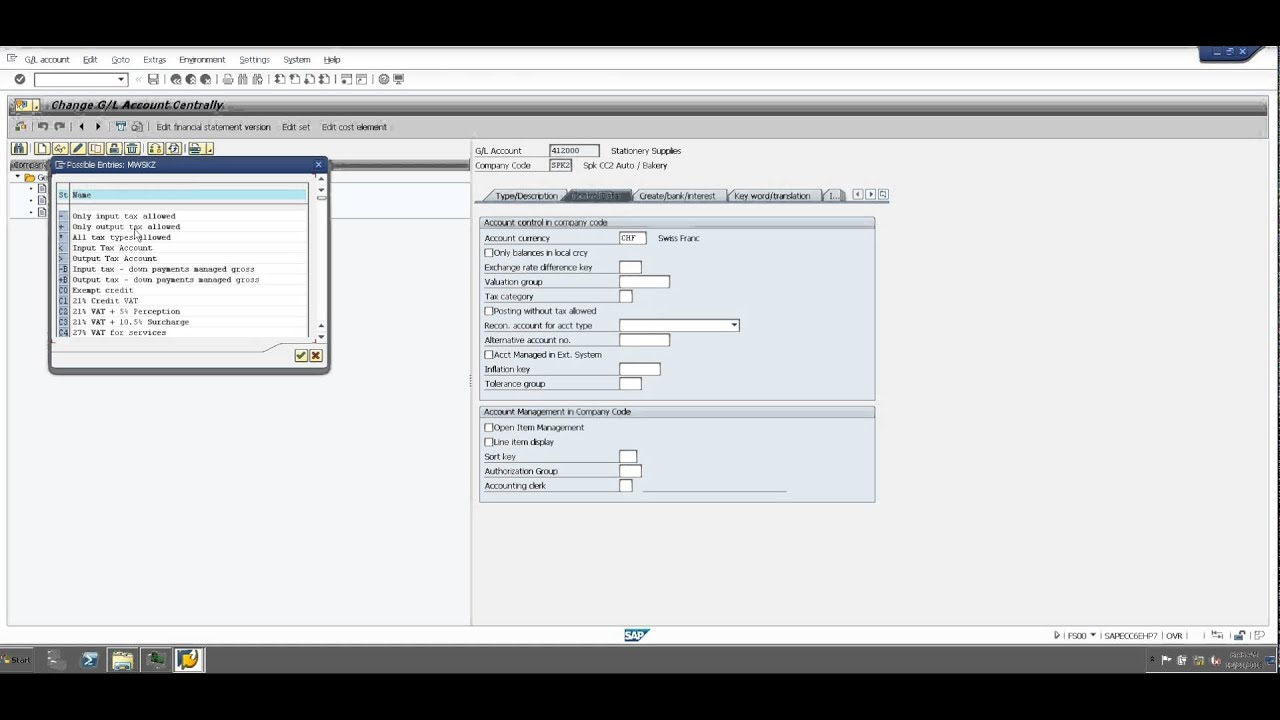The width and height of the screenshot is (1280, 720).
Task: Show next tabs with the right tab arrow
Action: [x=871, y=194]
